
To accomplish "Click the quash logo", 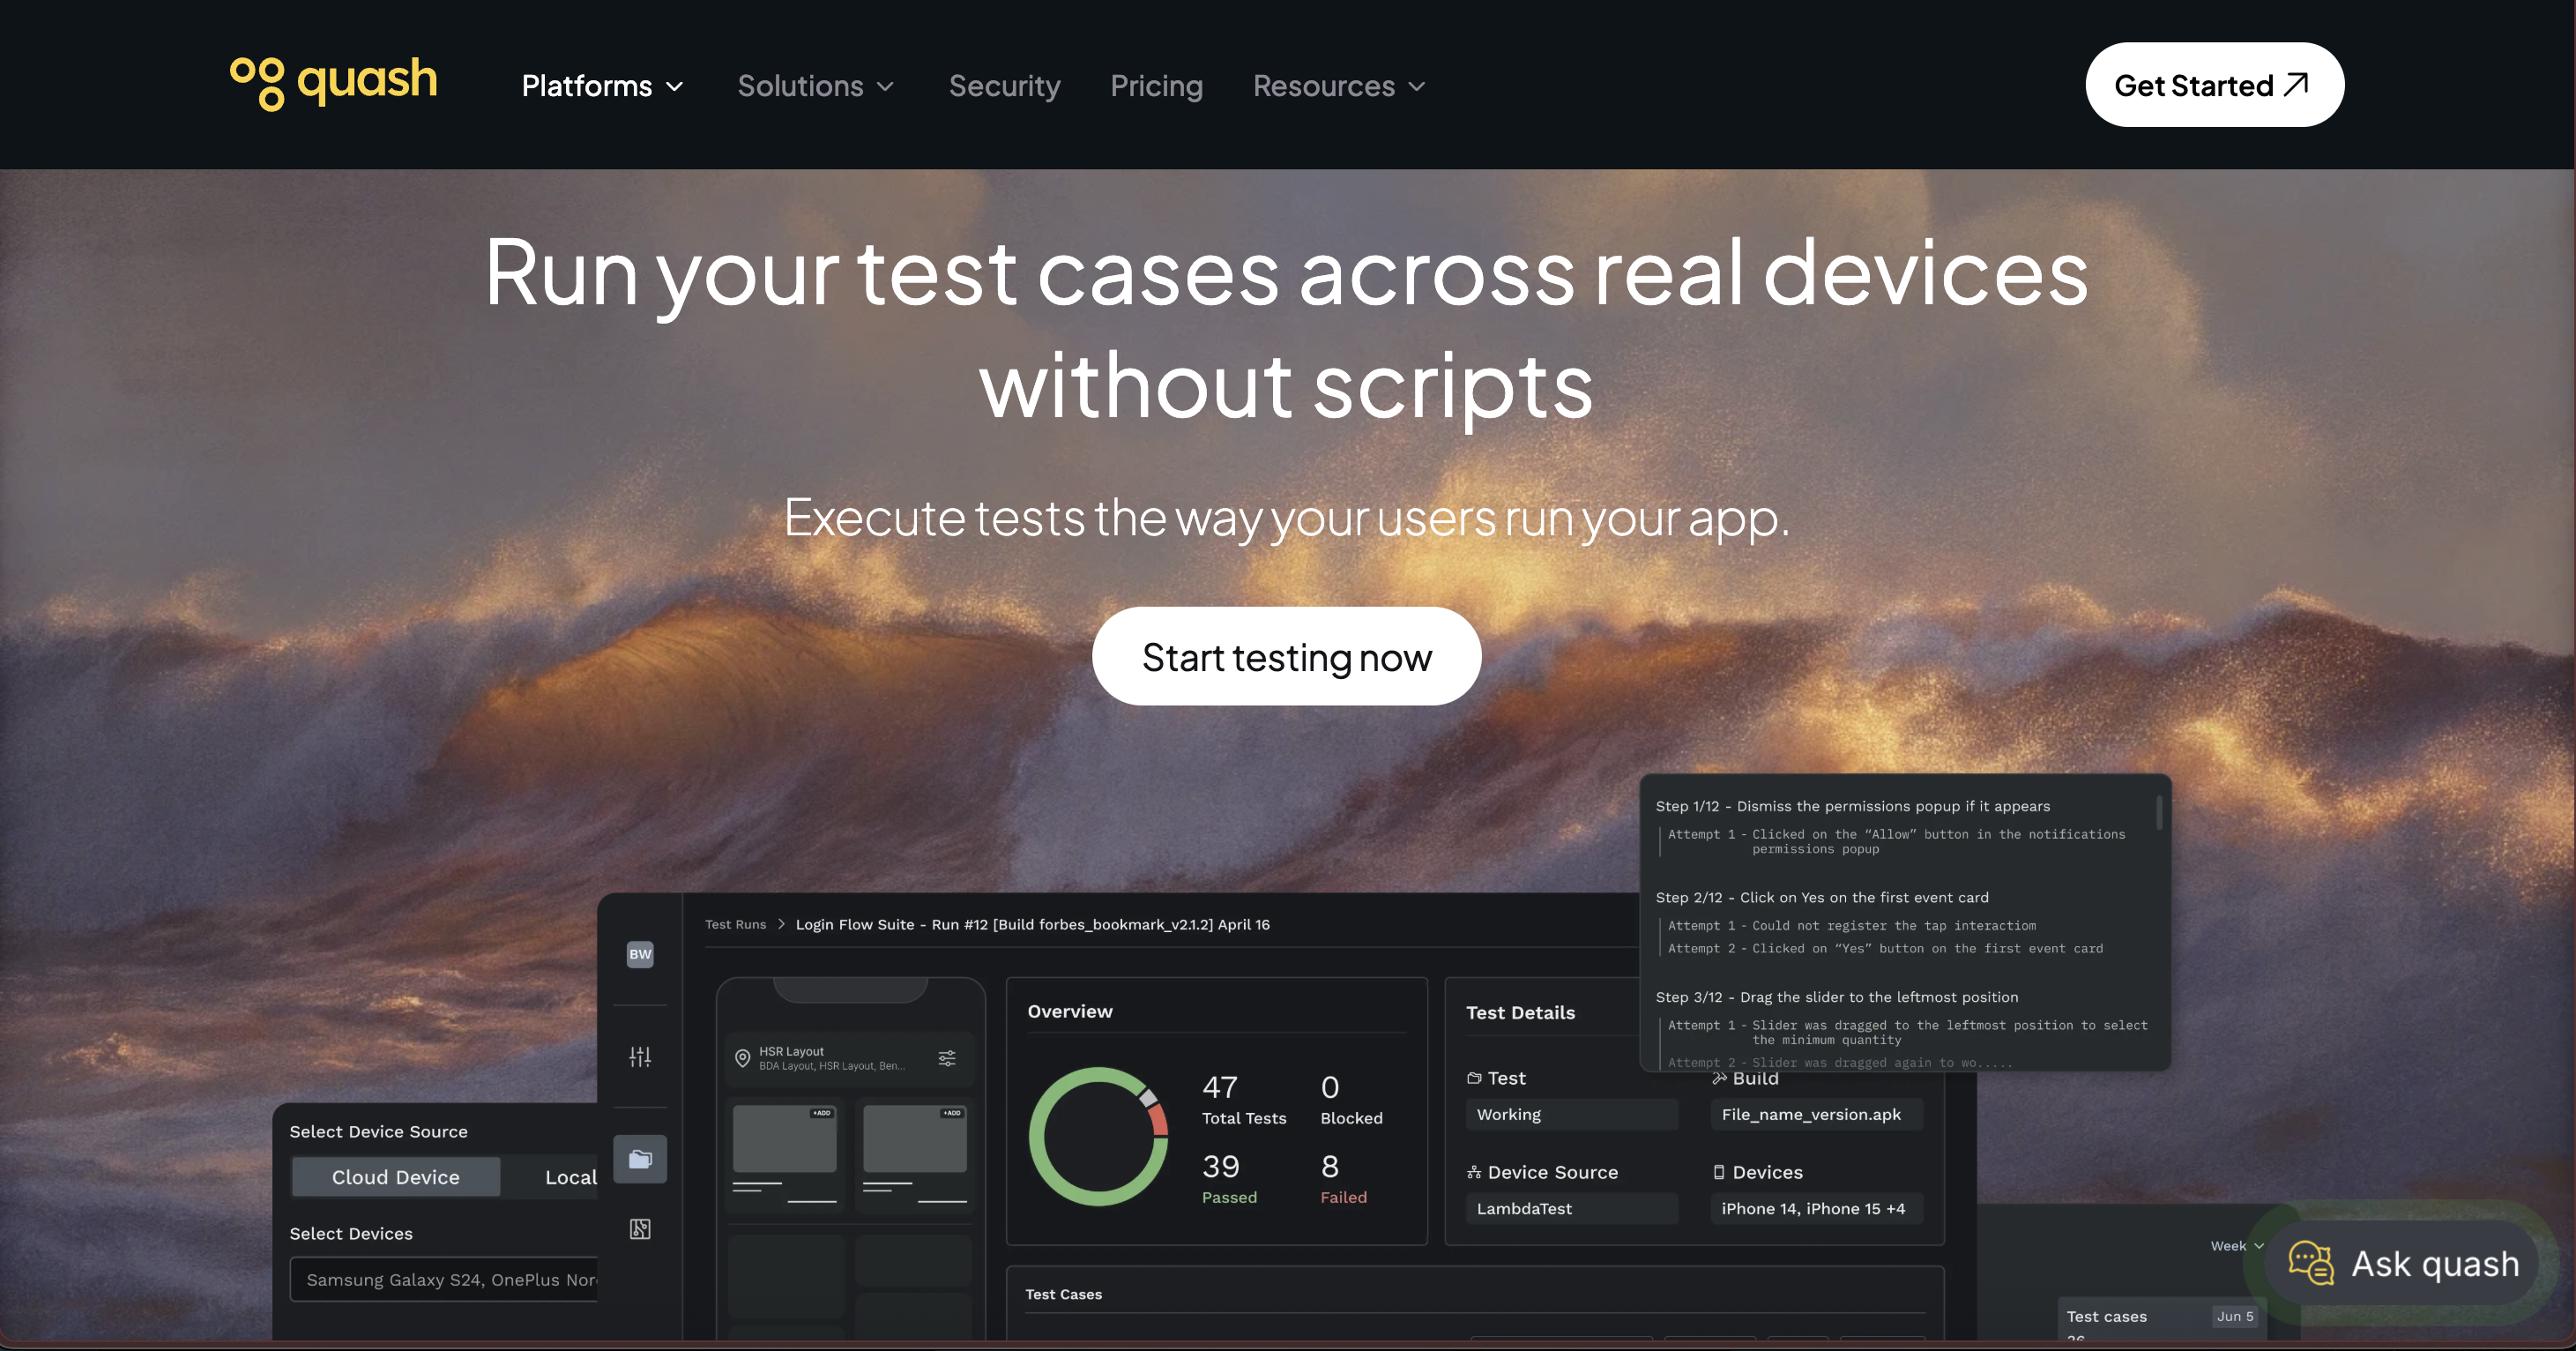I will [333, 83].
